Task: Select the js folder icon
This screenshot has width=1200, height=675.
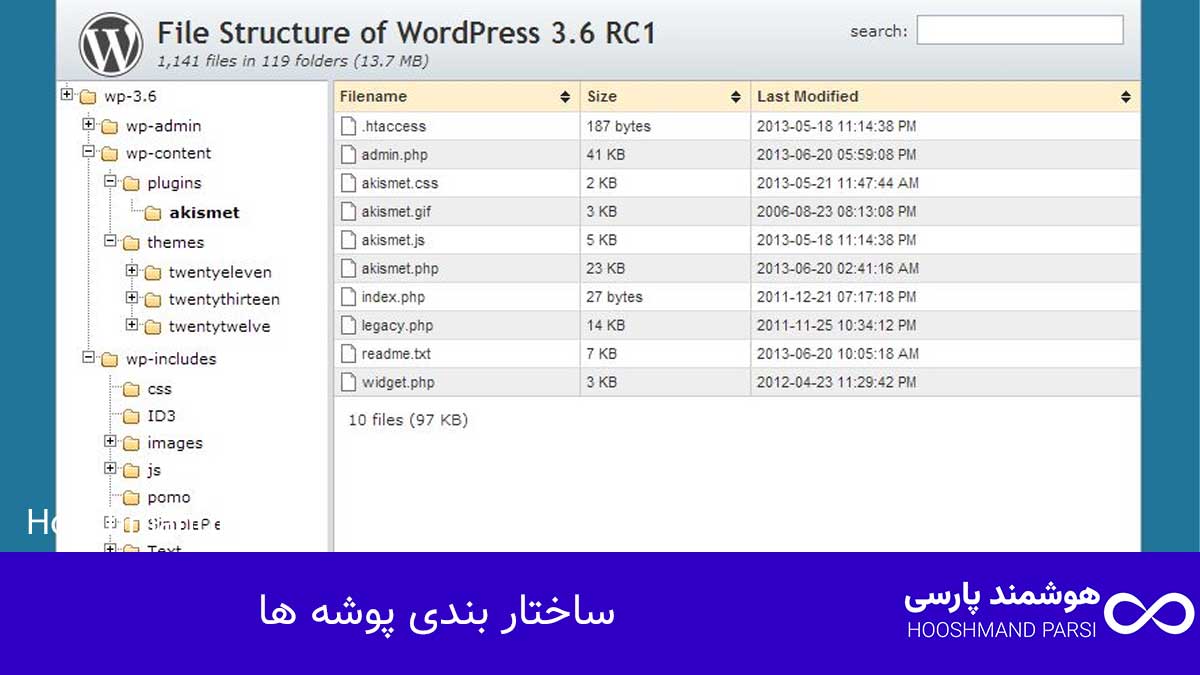Action: pyautogui.click(x=131, y=470)
